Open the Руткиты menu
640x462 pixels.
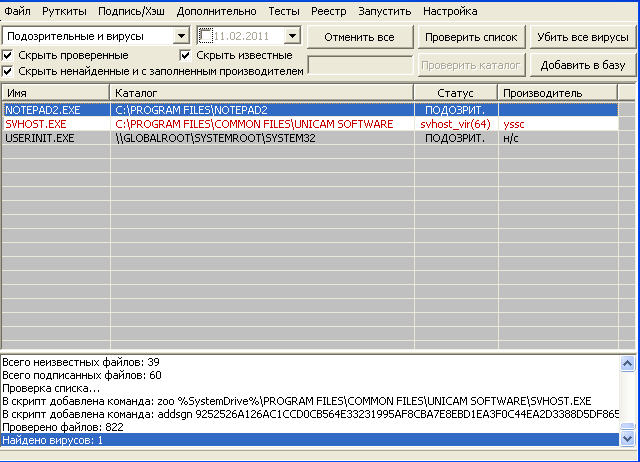(64, 11)
